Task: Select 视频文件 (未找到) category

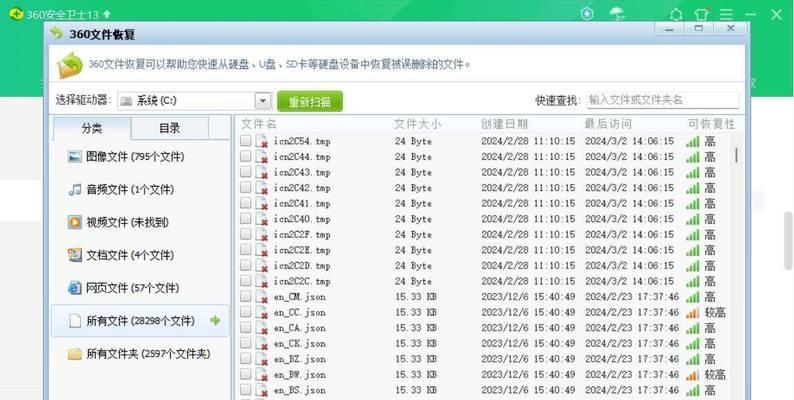Action: click(140, 222)
